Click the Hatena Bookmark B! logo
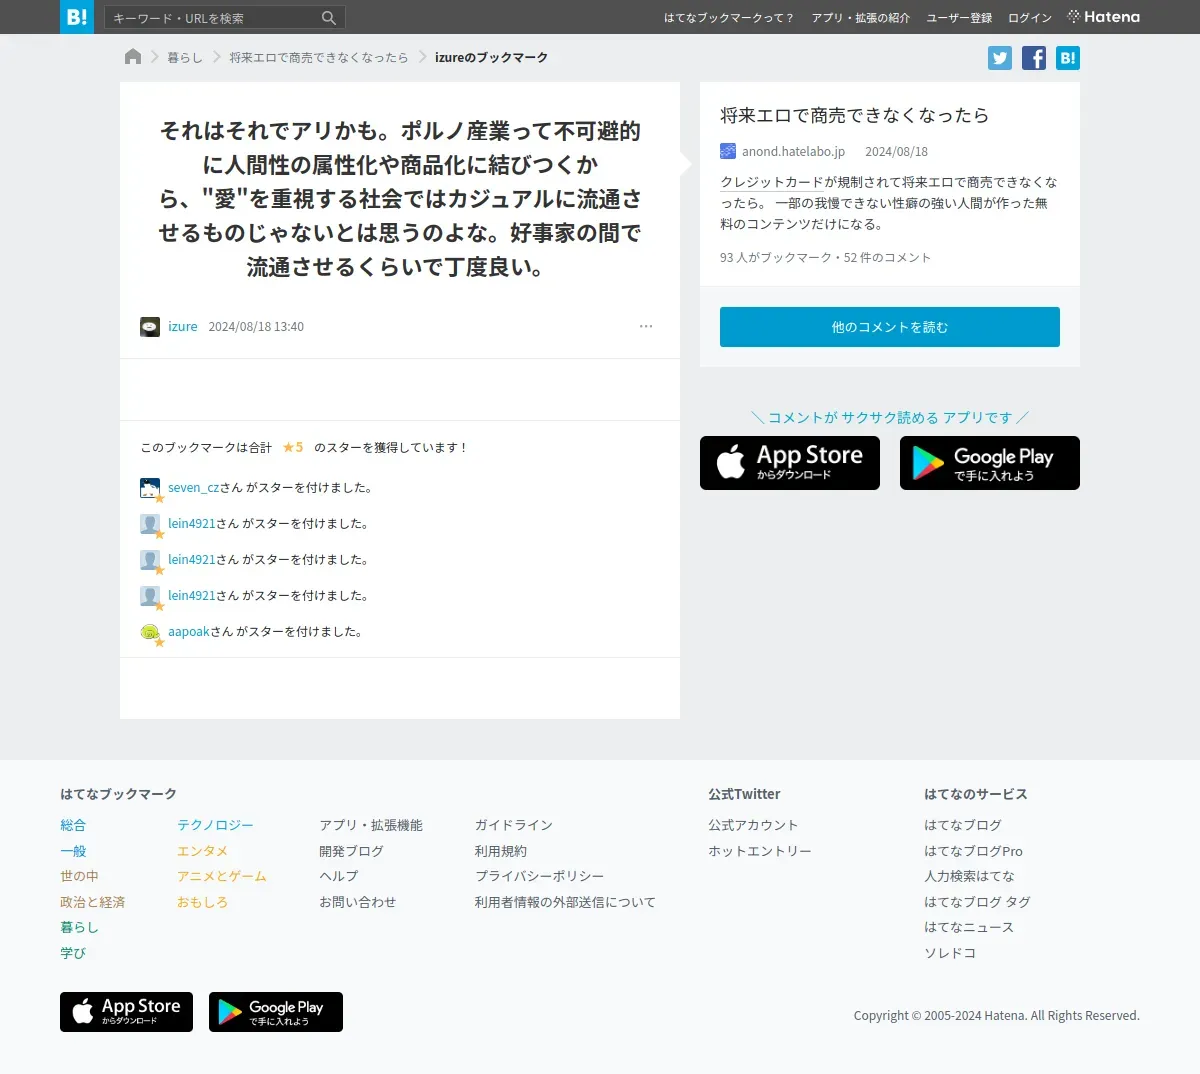Screen dimensions: 1200x1074 (77, 17)
